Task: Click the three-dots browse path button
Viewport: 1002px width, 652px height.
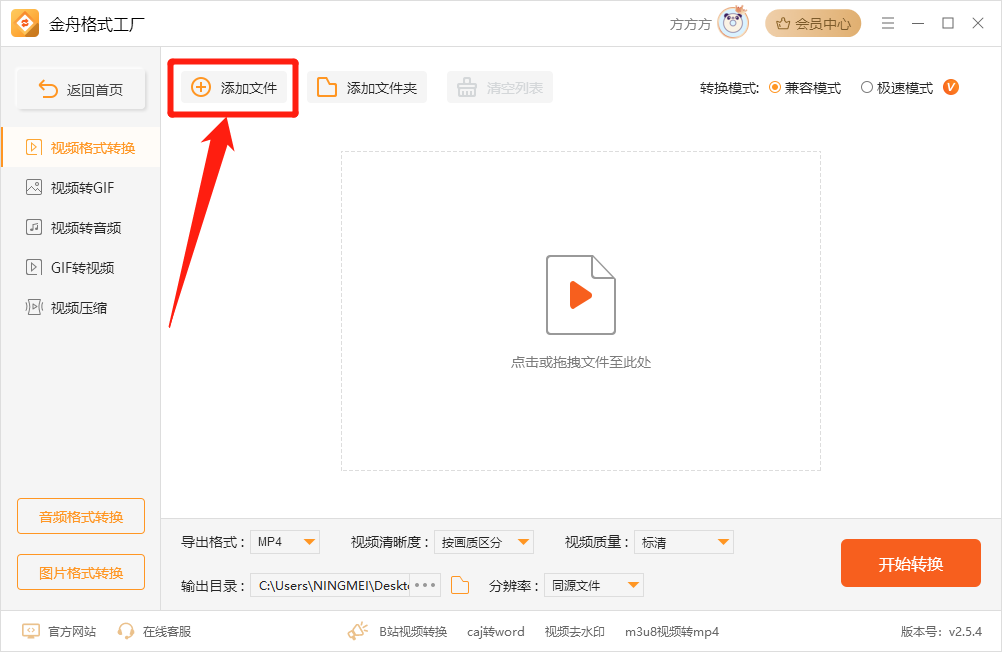Action: [x=425, y=586]
